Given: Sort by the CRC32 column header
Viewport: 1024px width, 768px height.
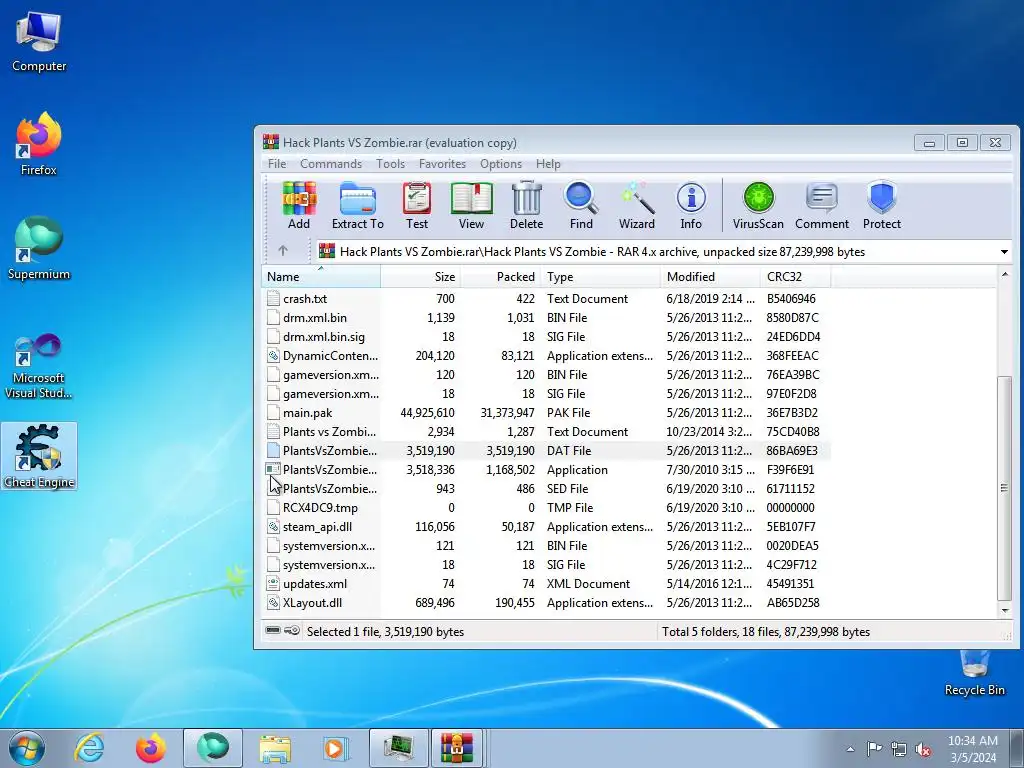Looking at the screenshot, I should click(795, 277).
